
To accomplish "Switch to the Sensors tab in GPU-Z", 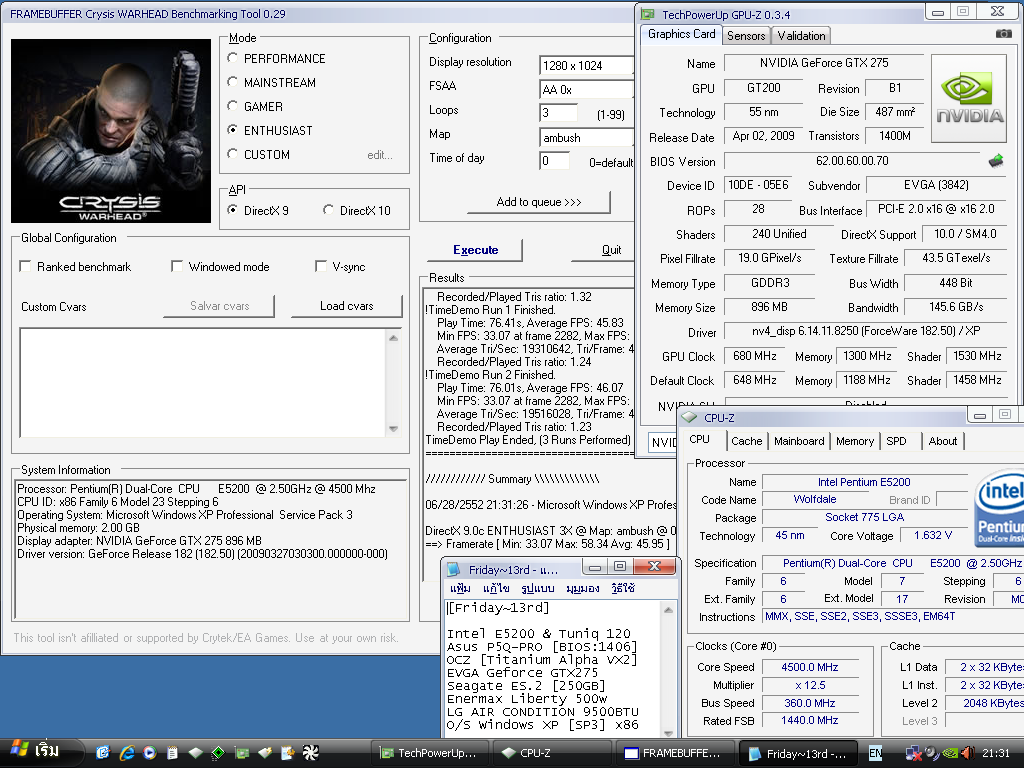I will [746, 36].
